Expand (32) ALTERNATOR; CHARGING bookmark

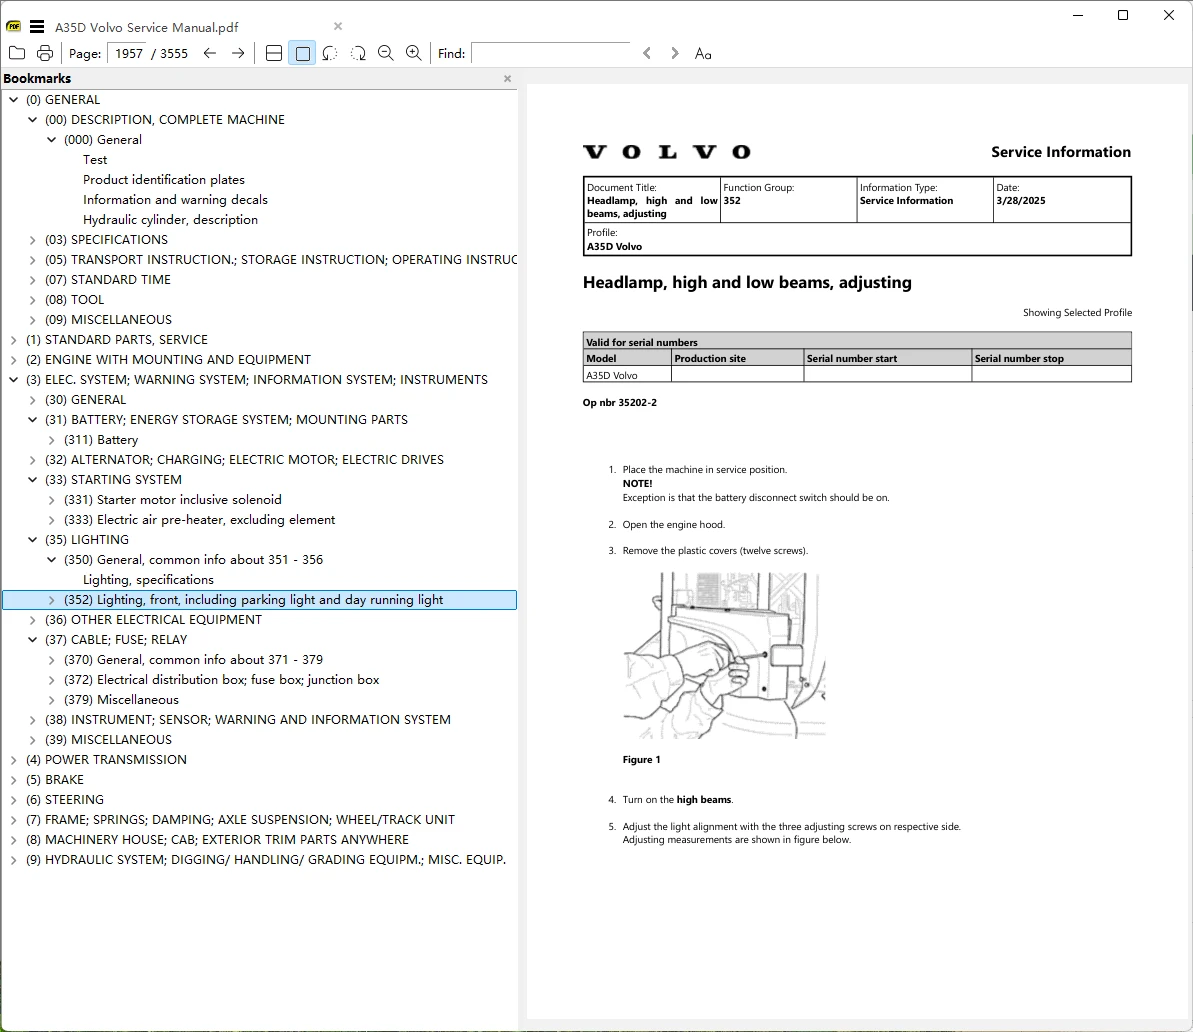(33, 460)
